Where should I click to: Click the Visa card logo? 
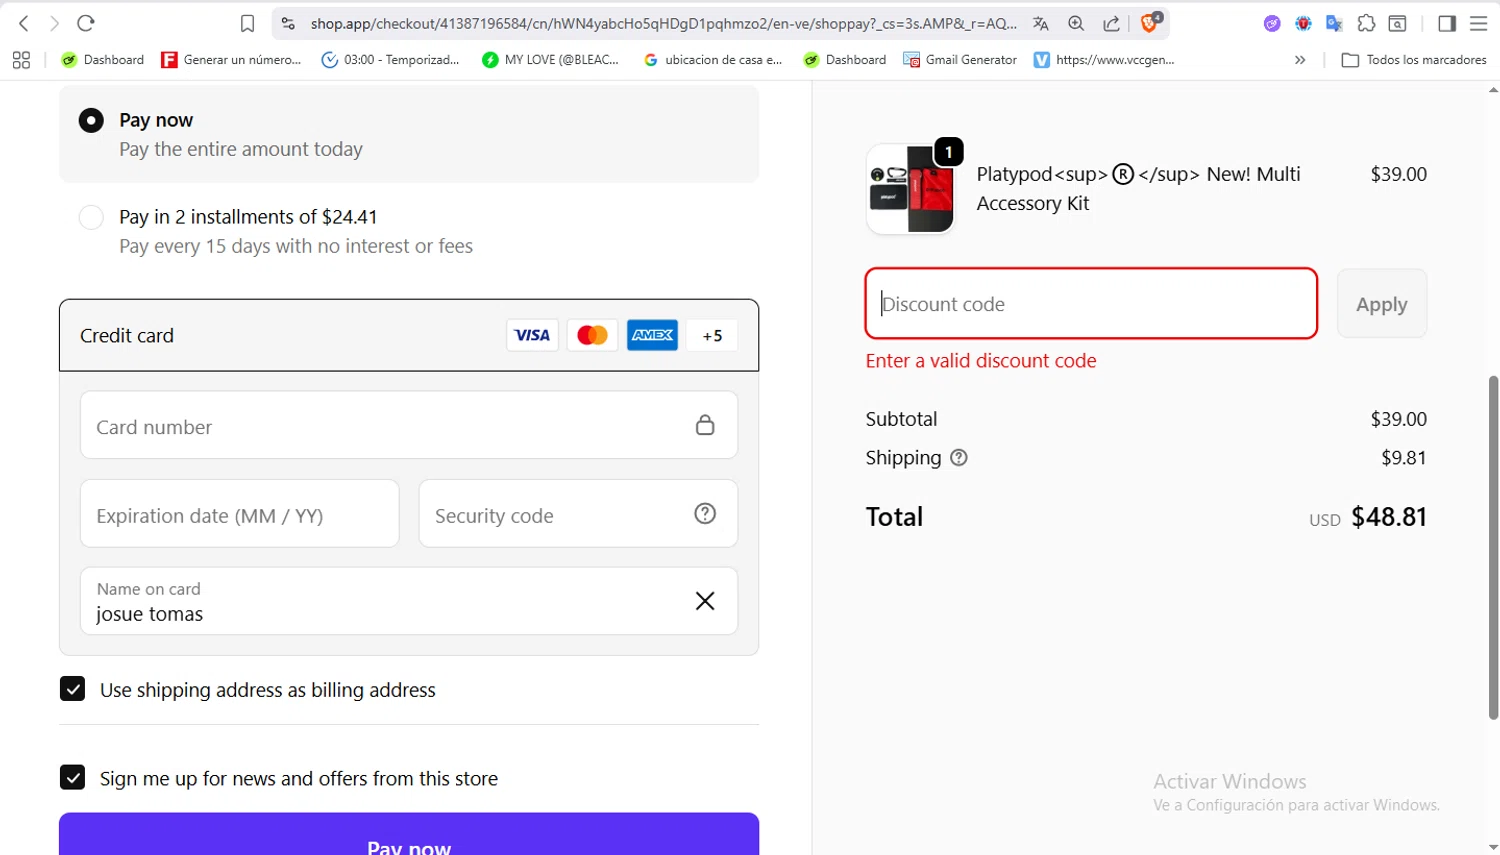click(532, 335)
